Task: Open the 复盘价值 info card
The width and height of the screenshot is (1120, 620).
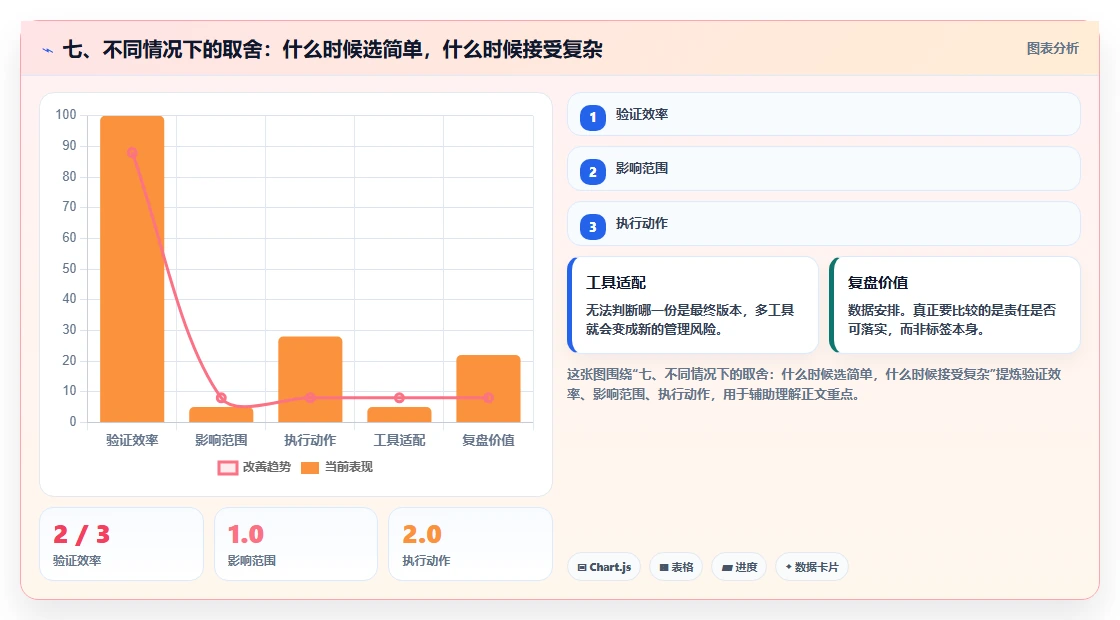Action: click(954, 305)
